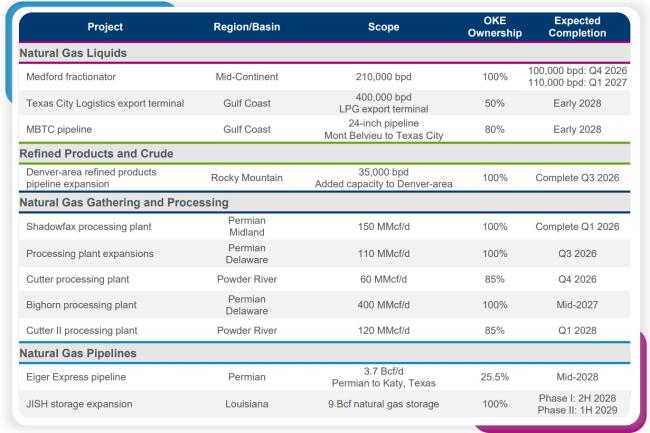Select the 400,000 bpd LPG export terminal scope
Viewport: 650px width, 433px height.
point(383,103)
